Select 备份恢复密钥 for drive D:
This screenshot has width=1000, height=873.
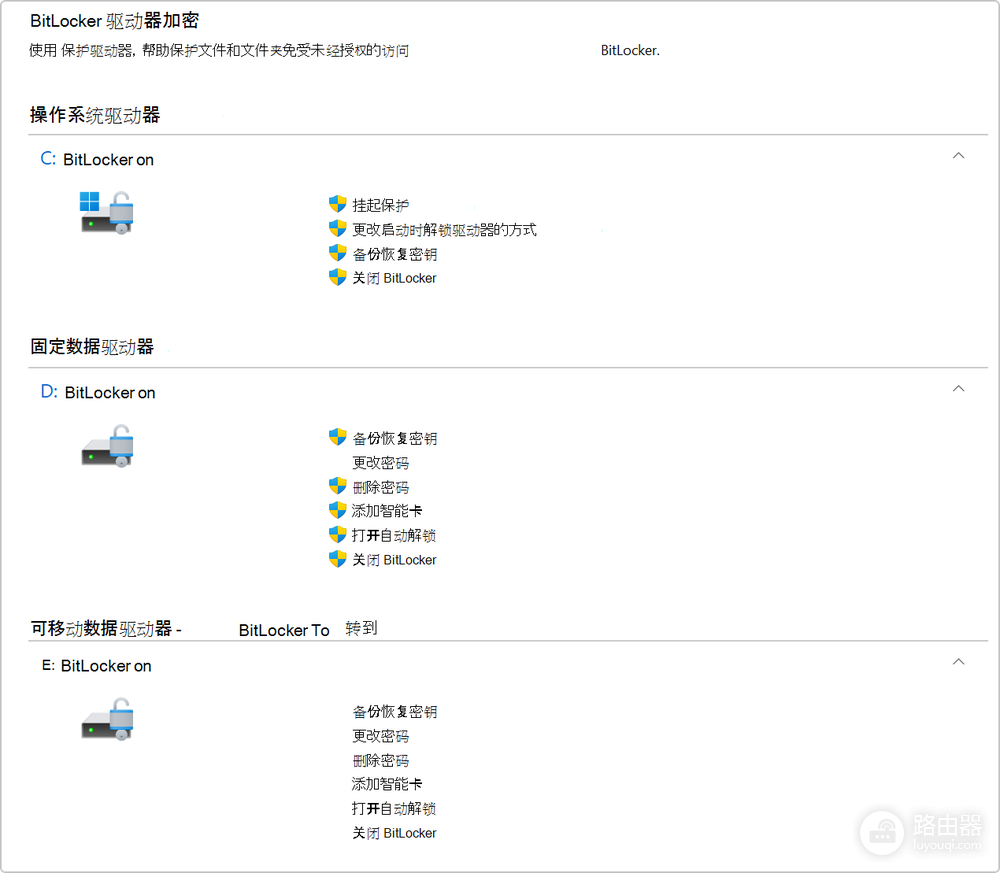(395, 438)
